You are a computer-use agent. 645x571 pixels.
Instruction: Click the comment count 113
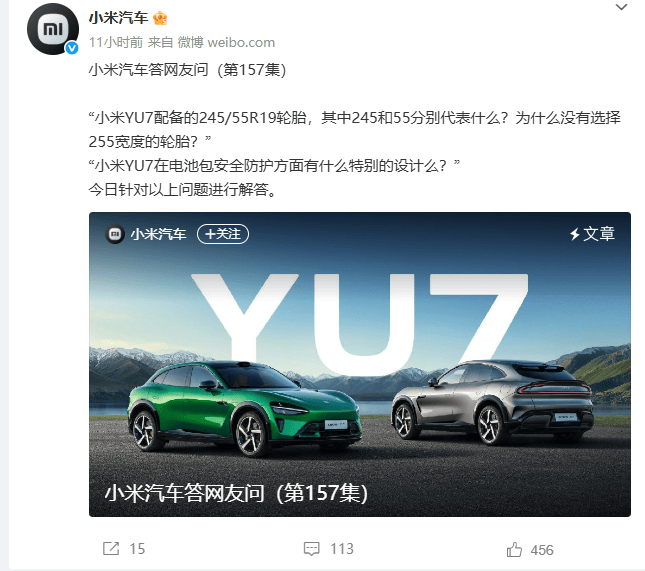(x=342, y=549)
